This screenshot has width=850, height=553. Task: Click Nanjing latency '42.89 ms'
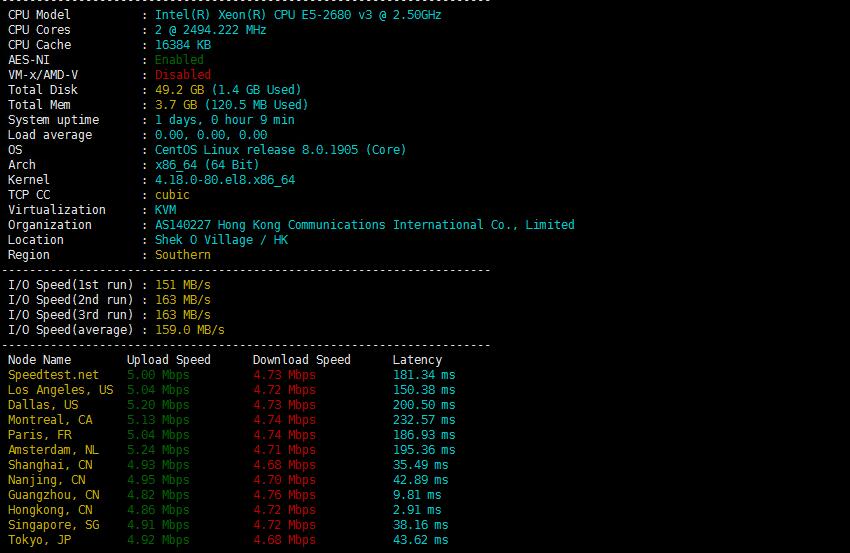(421, 480)
